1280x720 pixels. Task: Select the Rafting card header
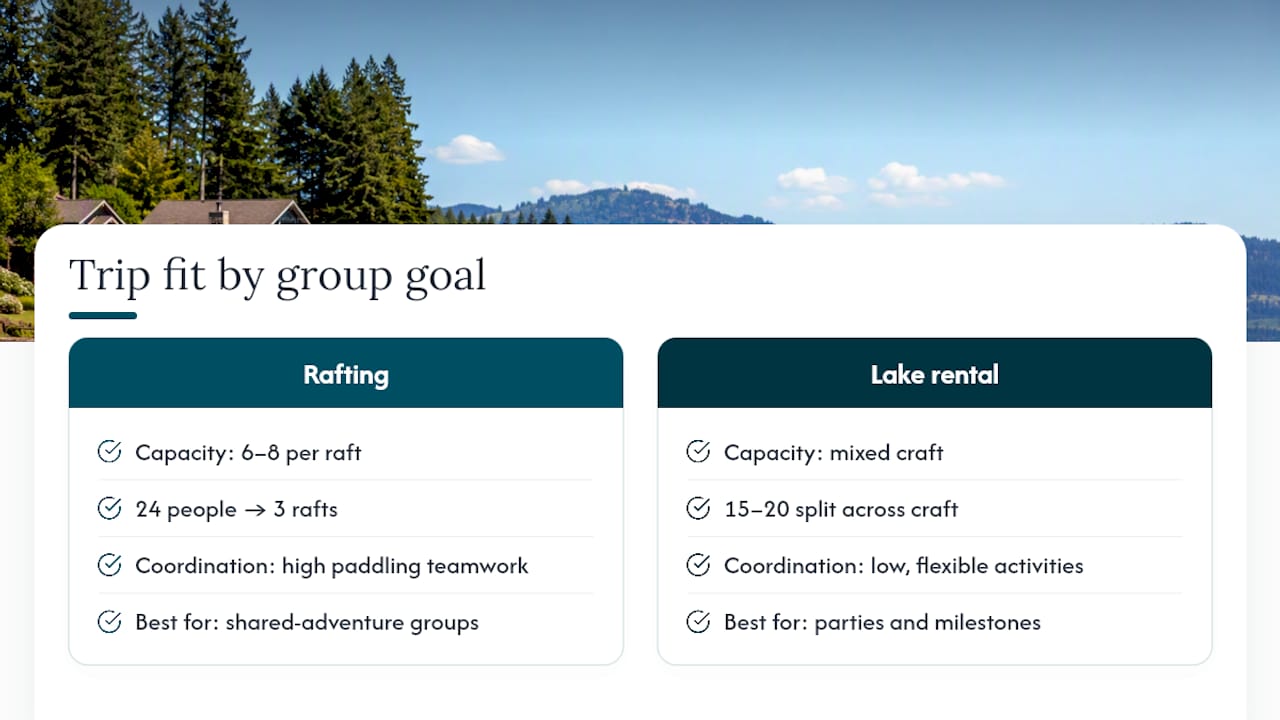click(346, 373)
